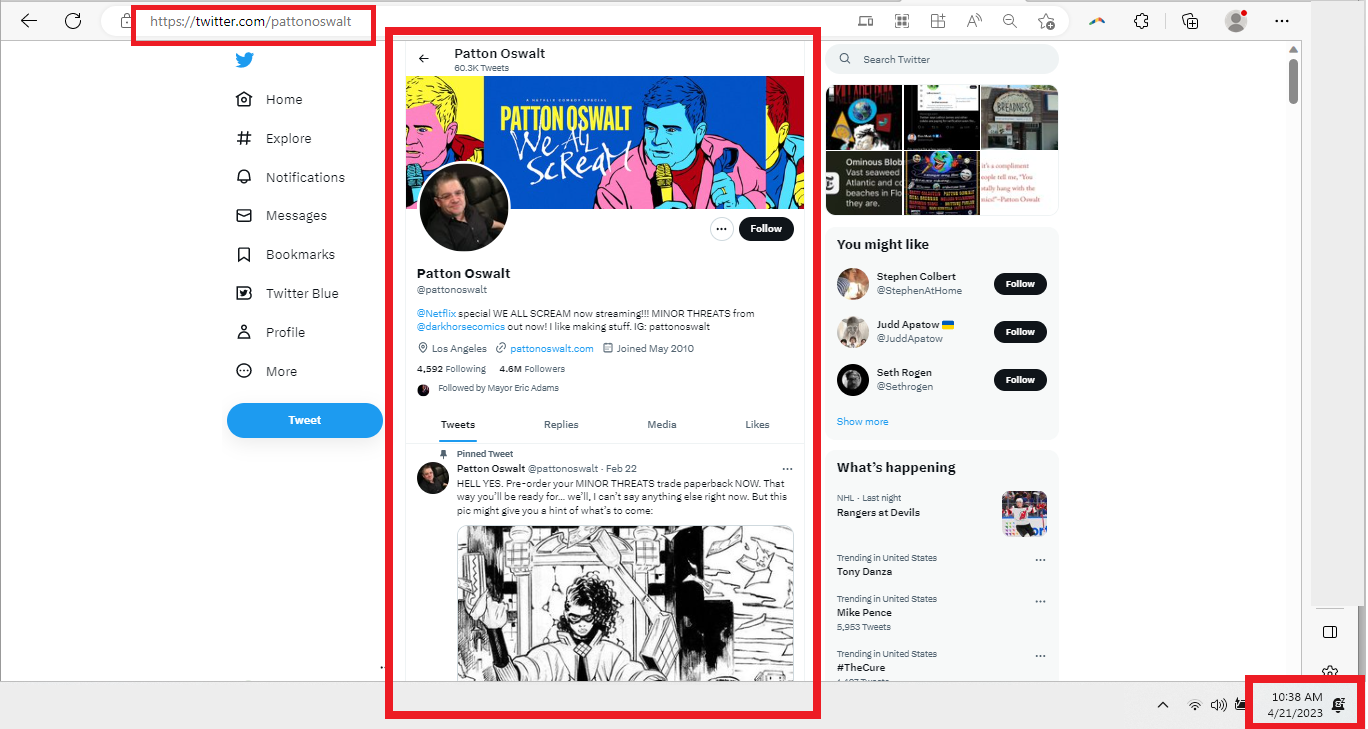Refresh the page with the reload icon
Screen dimensions: 1368x729
[72, 21]
